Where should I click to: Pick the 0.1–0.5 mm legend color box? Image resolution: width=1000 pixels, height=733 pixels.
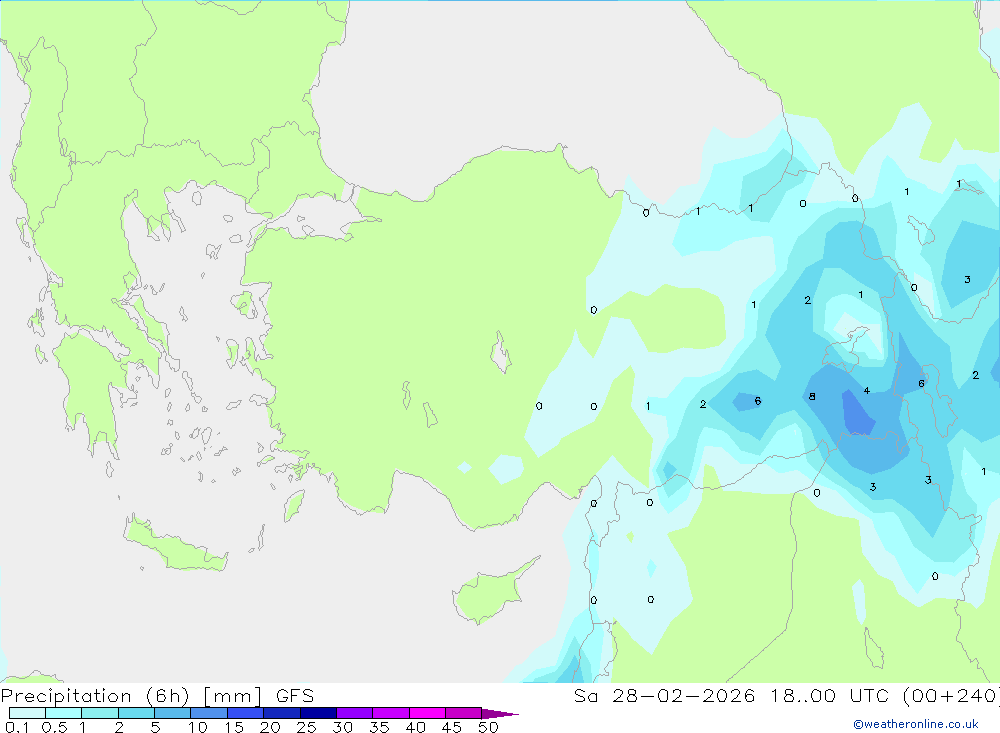point(27,713)
